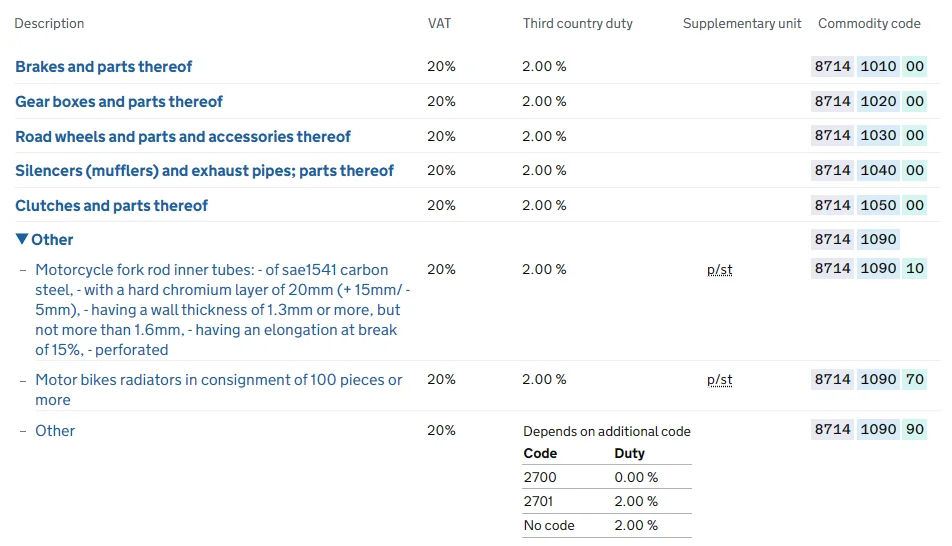Image resolution: width=952 pixels, height=546 pixels.
Task: Select commodity code 8714 1050 00
Action: click(869, 206)
